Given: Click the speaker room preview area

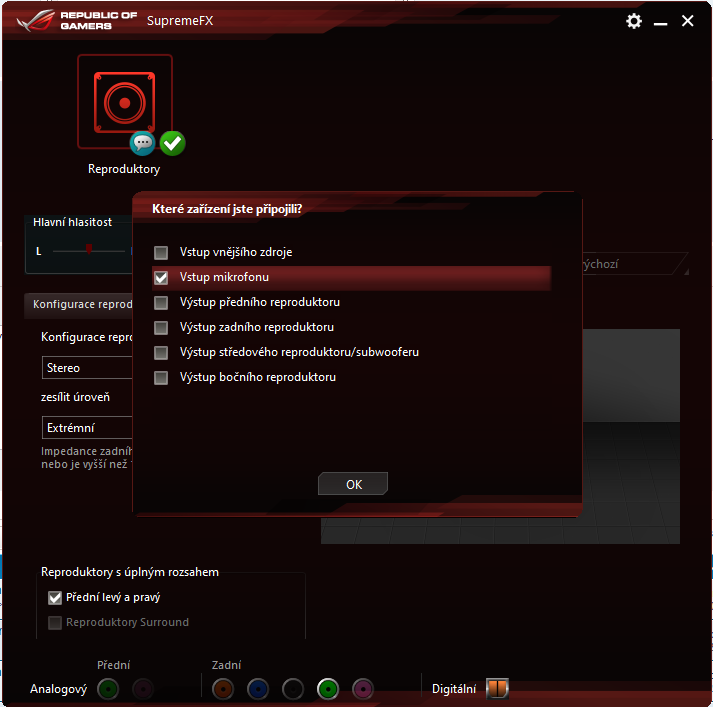Looking at the screenshot, I should pos(631,436).
